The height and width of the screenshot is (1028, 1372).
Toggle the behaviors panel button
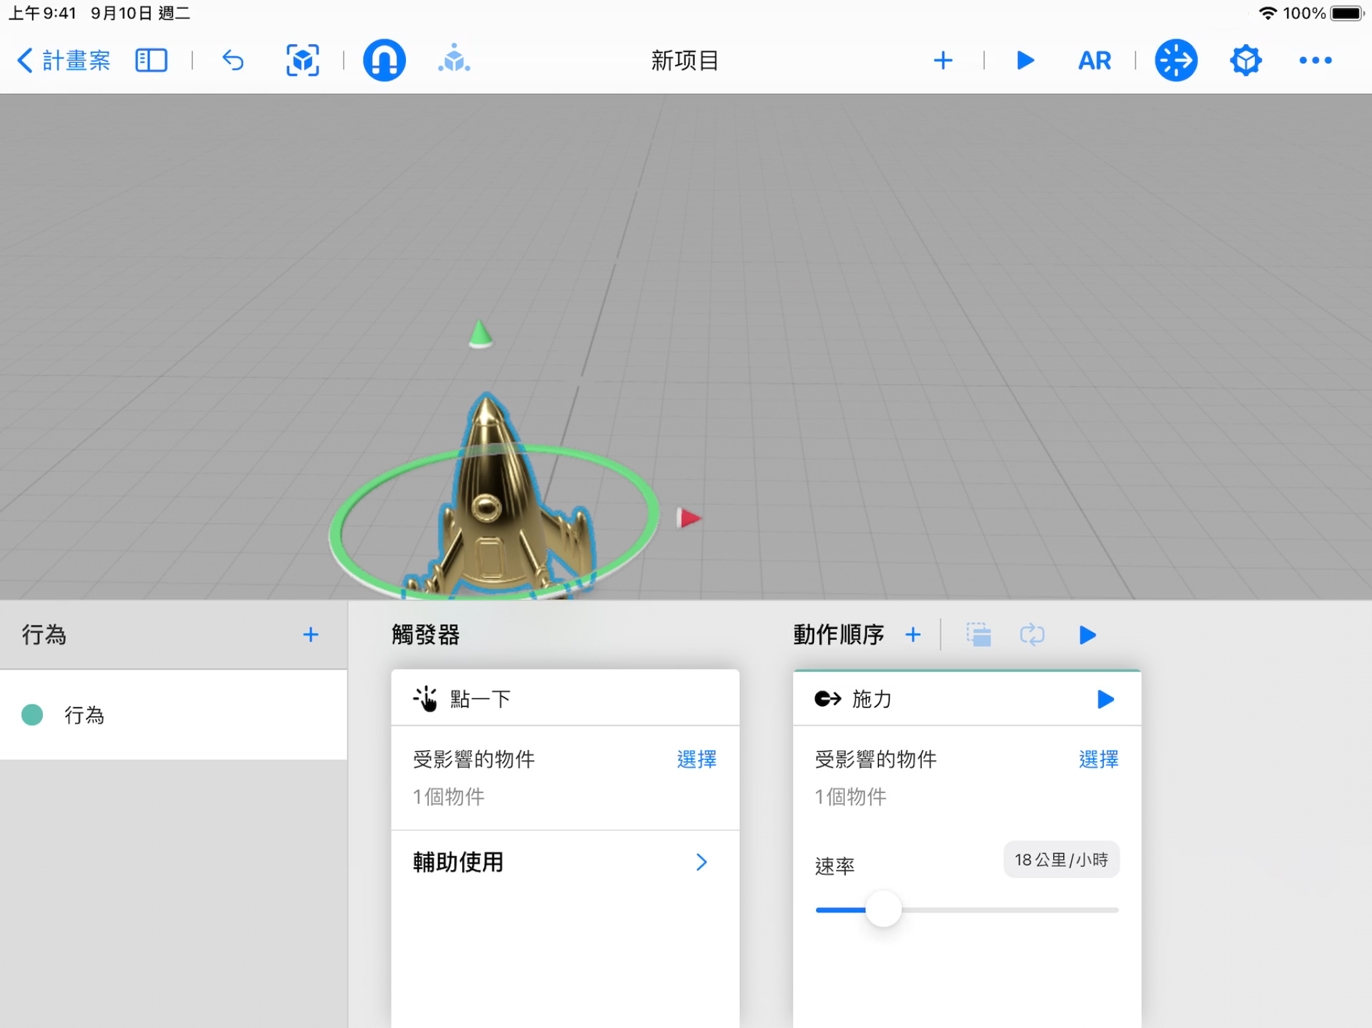(1176, 60)
